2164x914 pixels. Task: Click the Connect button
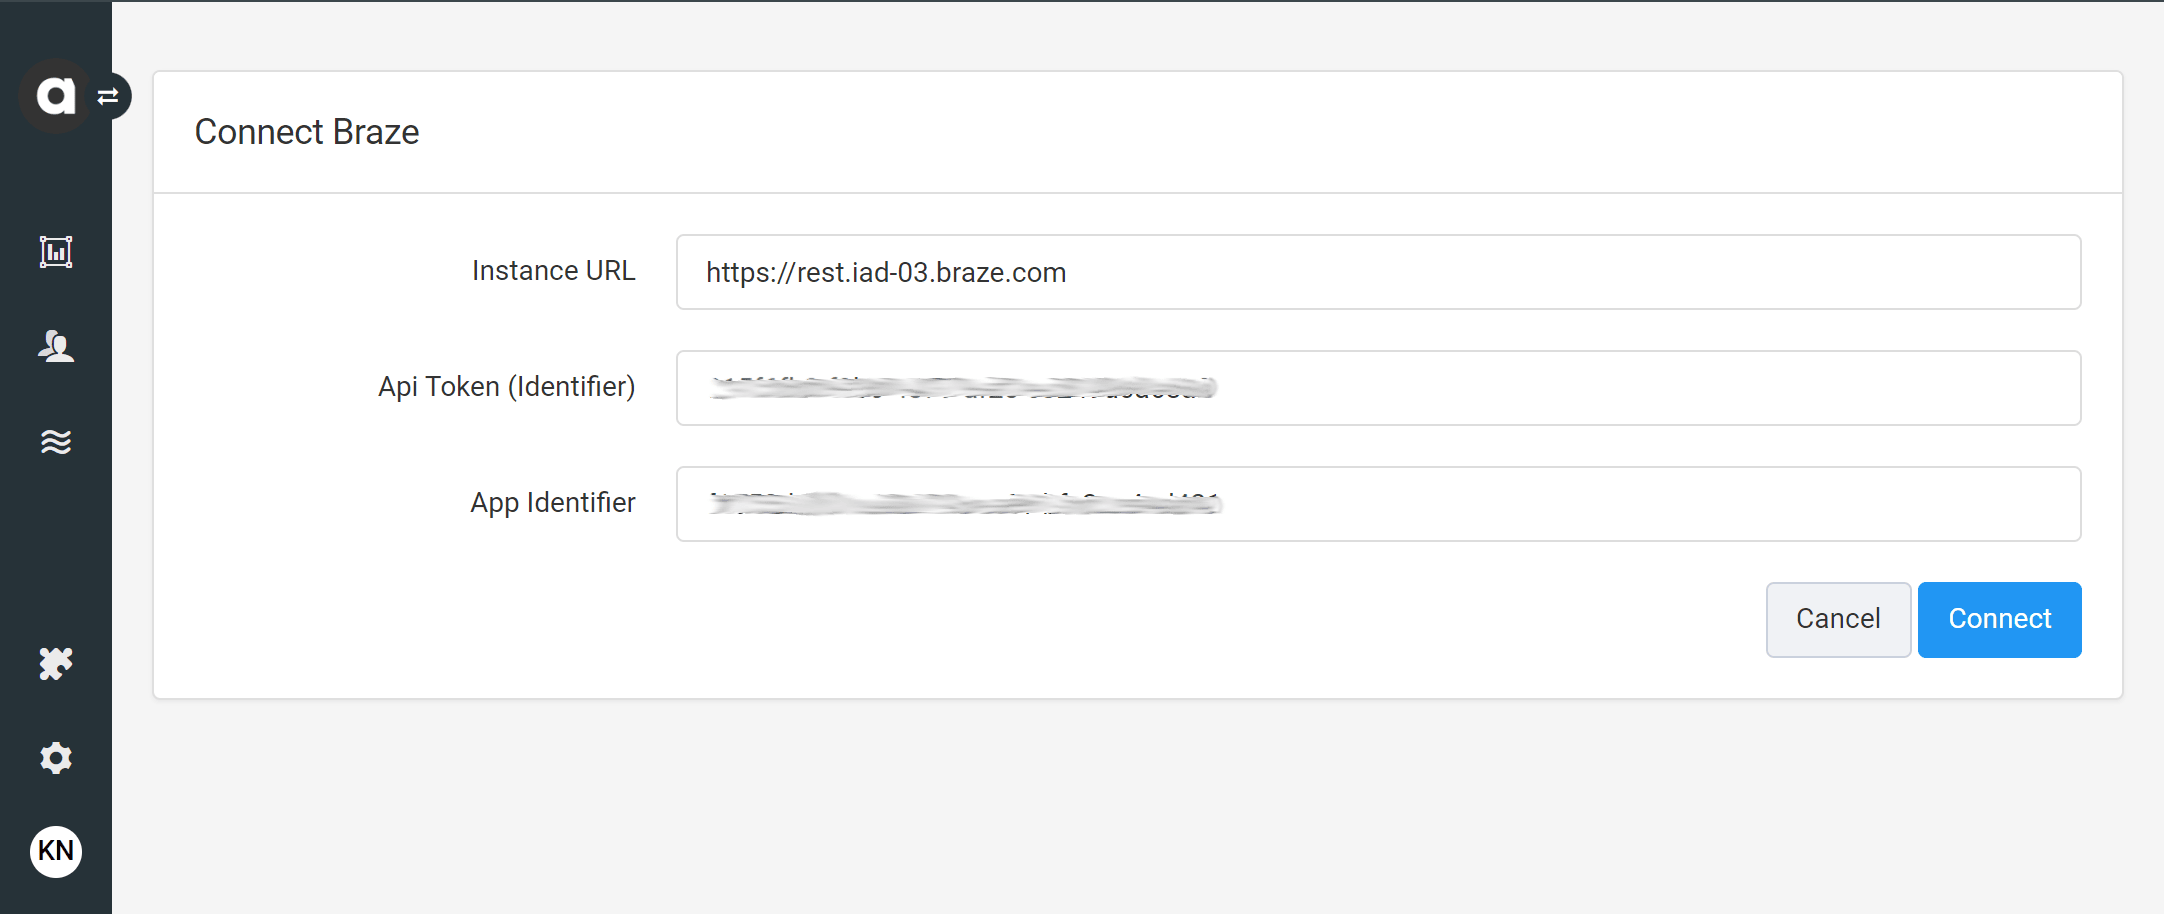pos(1999,619)
